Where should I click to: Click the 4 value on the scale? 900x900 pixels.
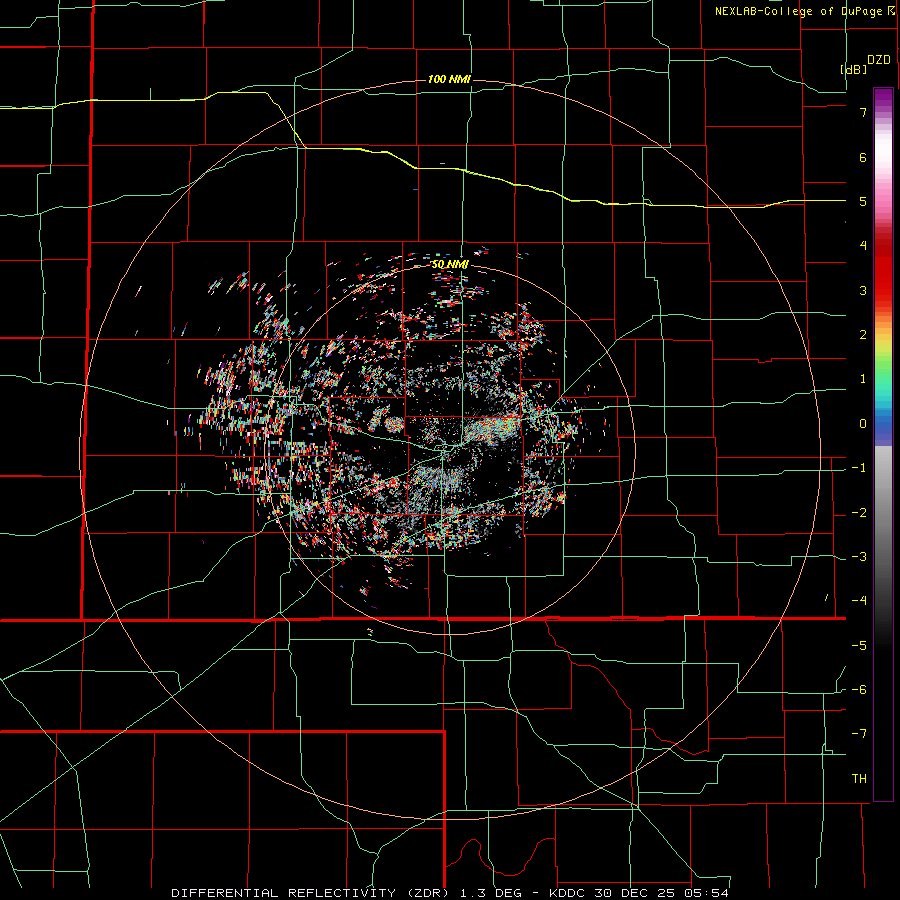pos(863,246)
